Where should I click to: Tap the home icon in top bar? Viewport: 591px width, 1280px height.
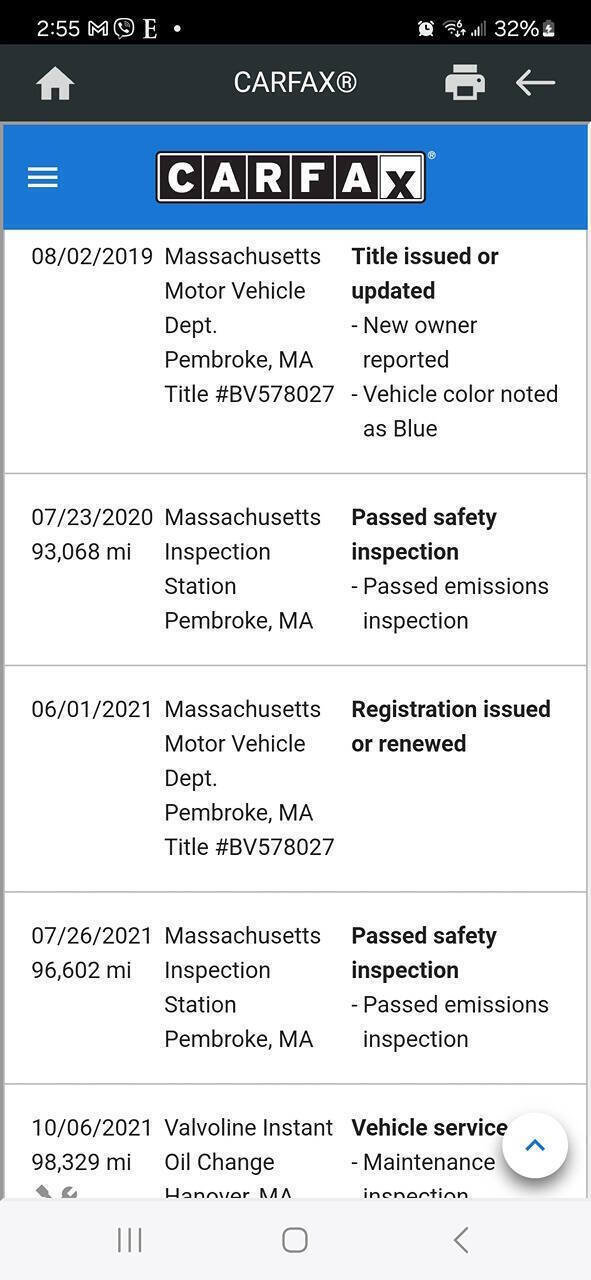click(x=55, y=83)
